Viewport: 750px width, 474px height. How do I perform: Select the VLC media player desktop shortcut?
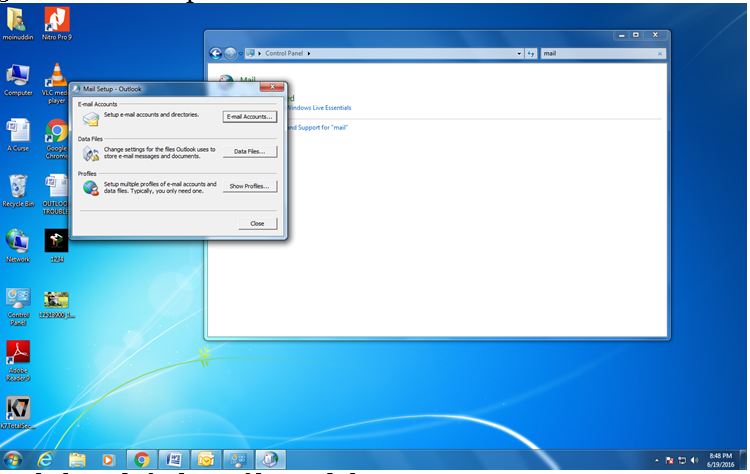(55, 83)
